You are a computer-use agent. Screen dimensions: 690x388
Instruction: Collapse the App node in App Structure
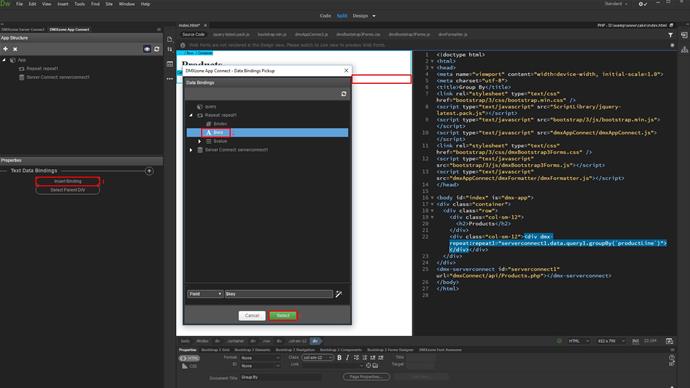tap(4, 60)
